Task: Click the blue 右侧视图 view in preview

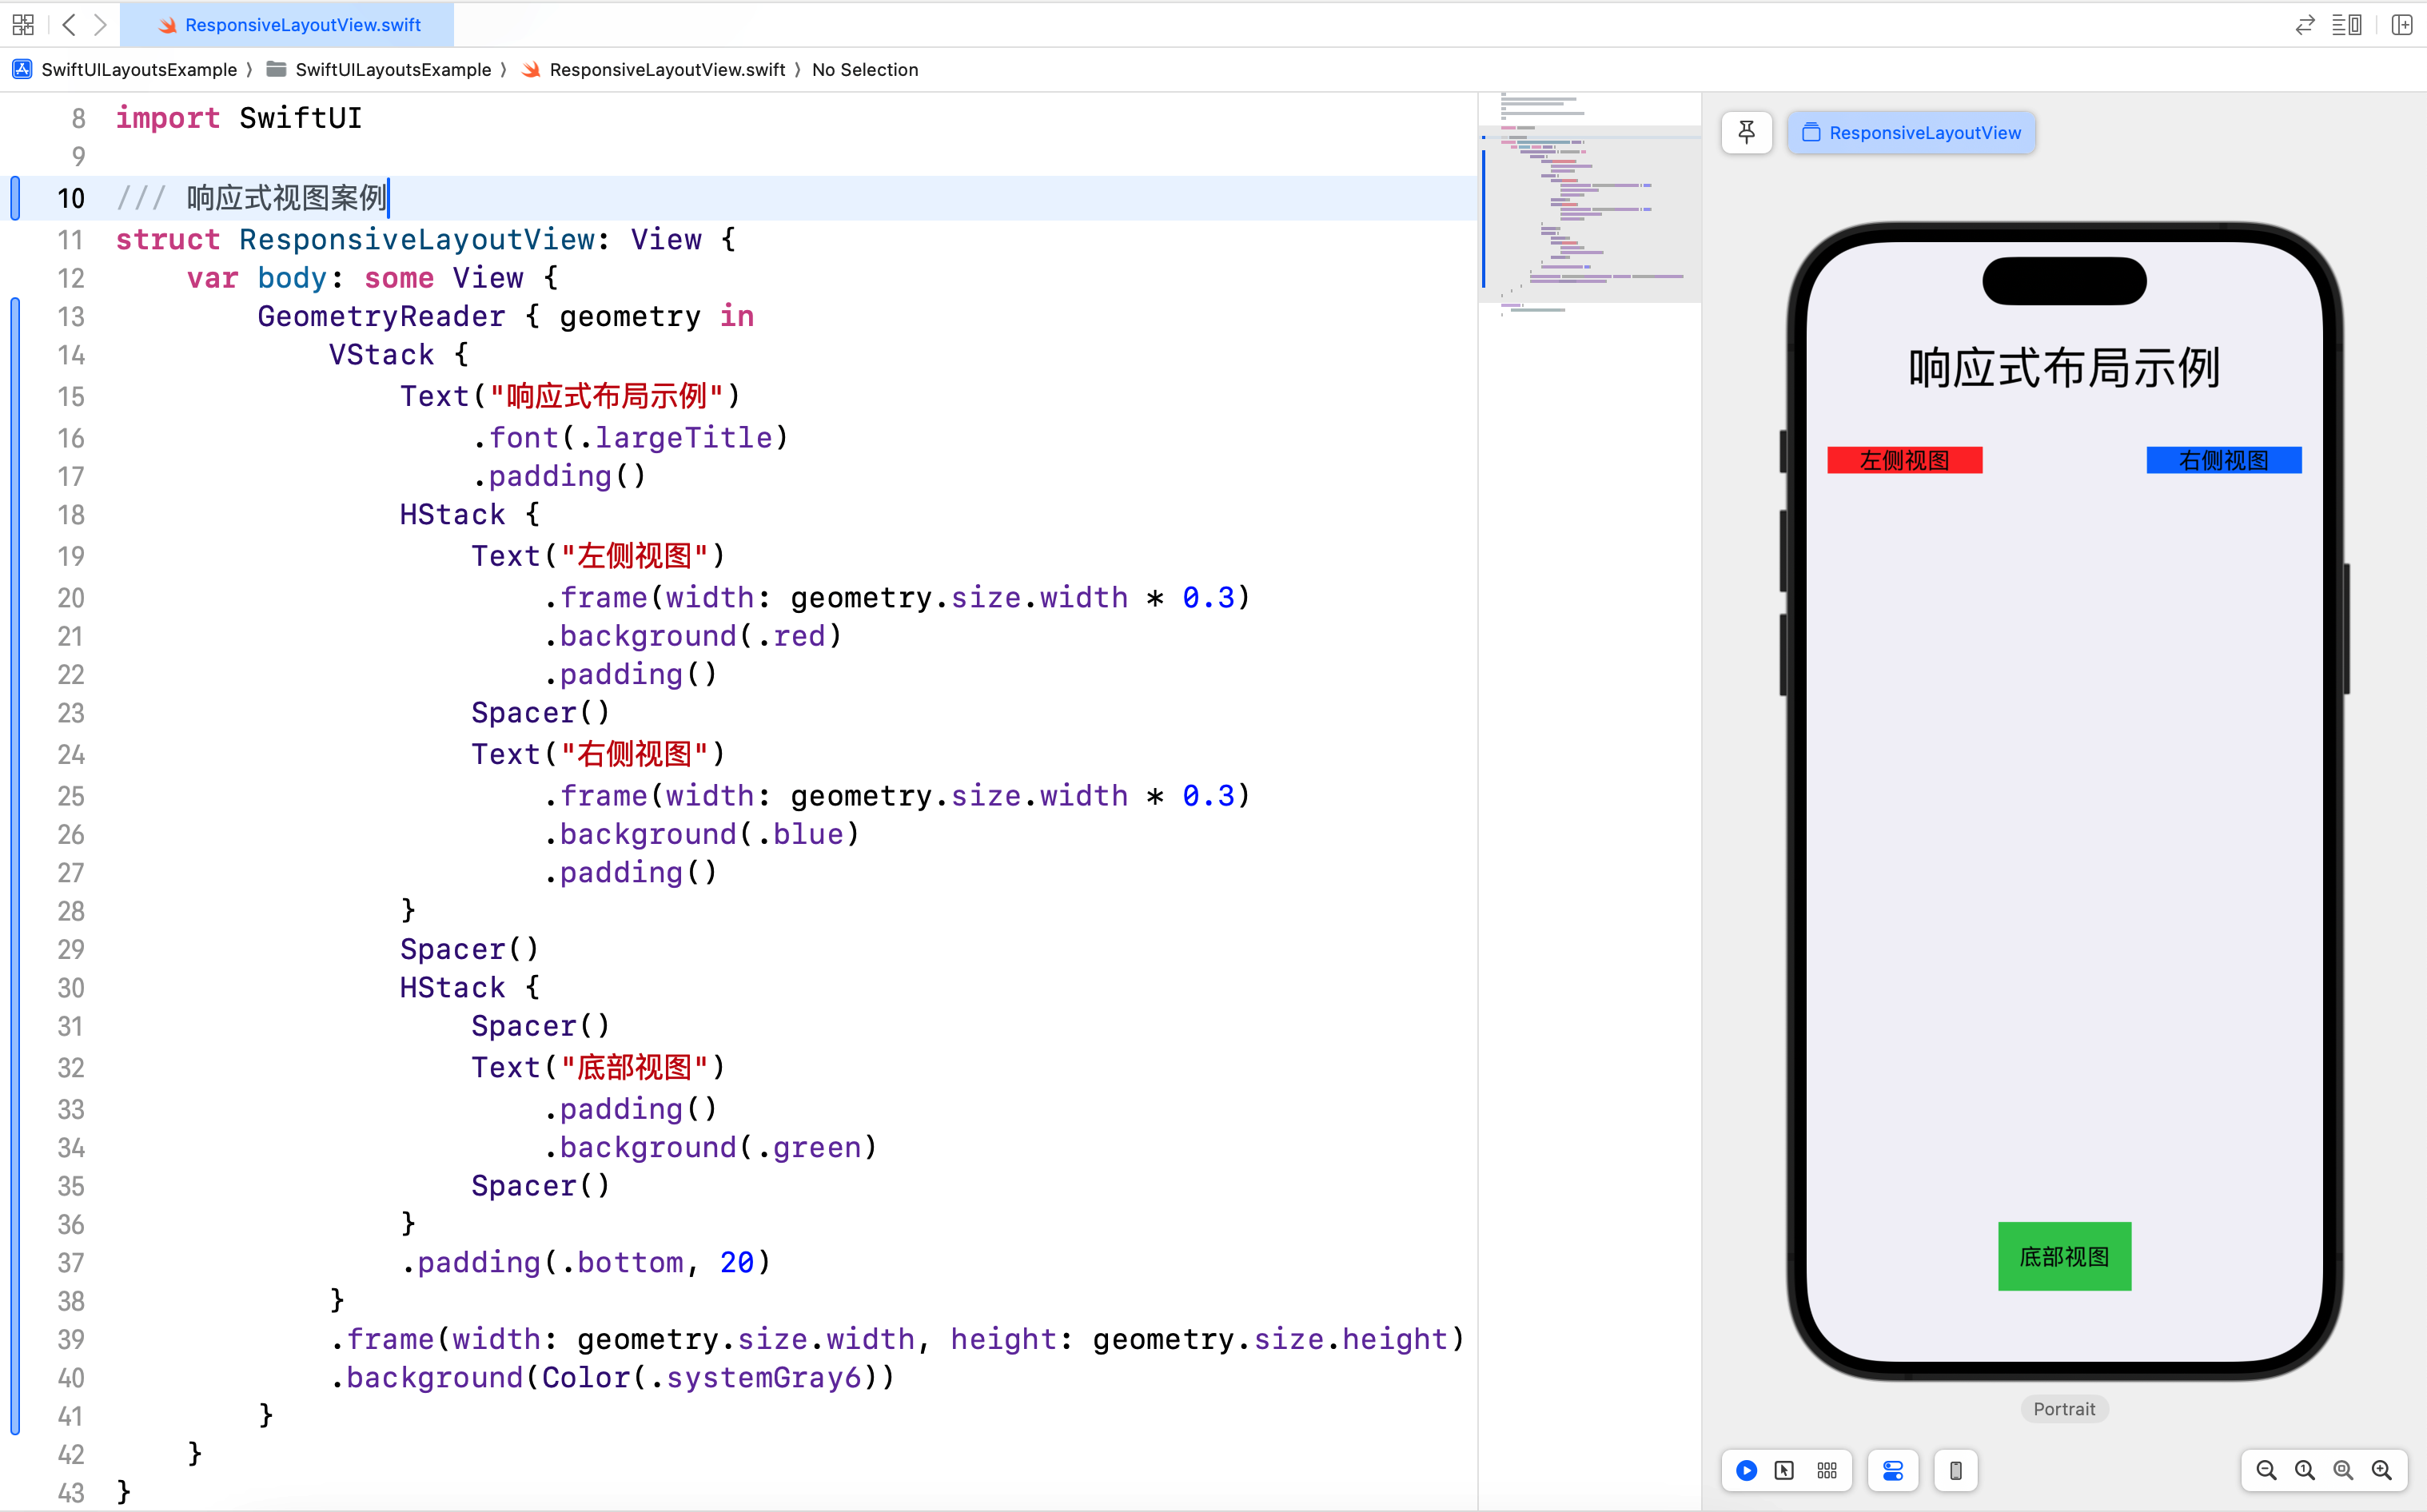Action: tap(2224, 460)
